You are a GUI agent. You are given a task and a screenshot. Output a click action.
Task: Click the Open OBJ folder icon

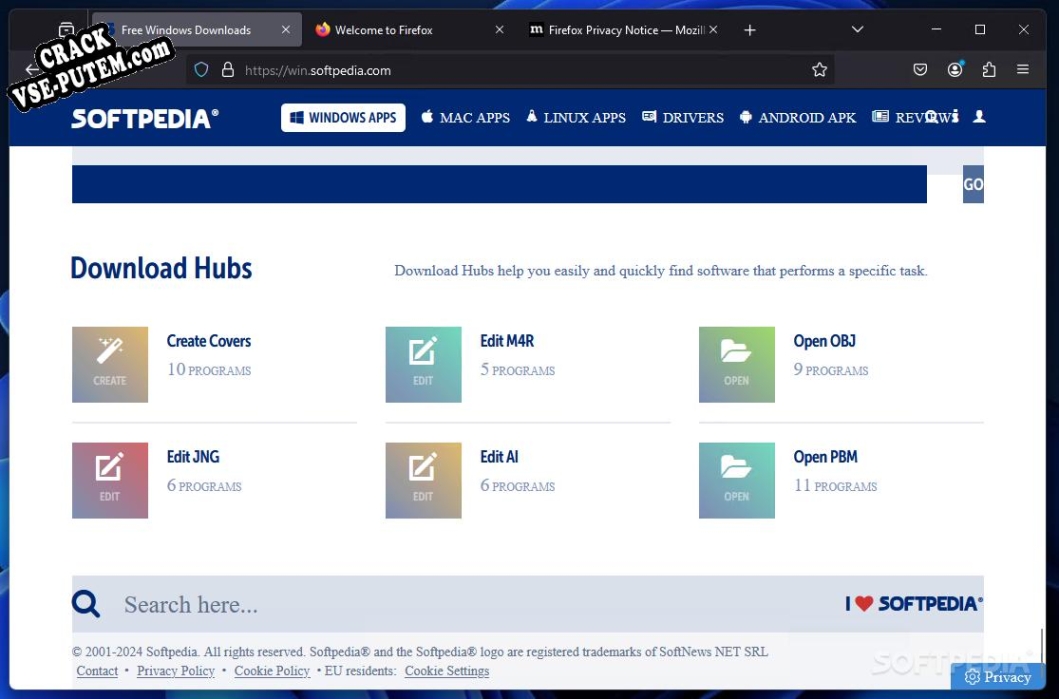736,365
